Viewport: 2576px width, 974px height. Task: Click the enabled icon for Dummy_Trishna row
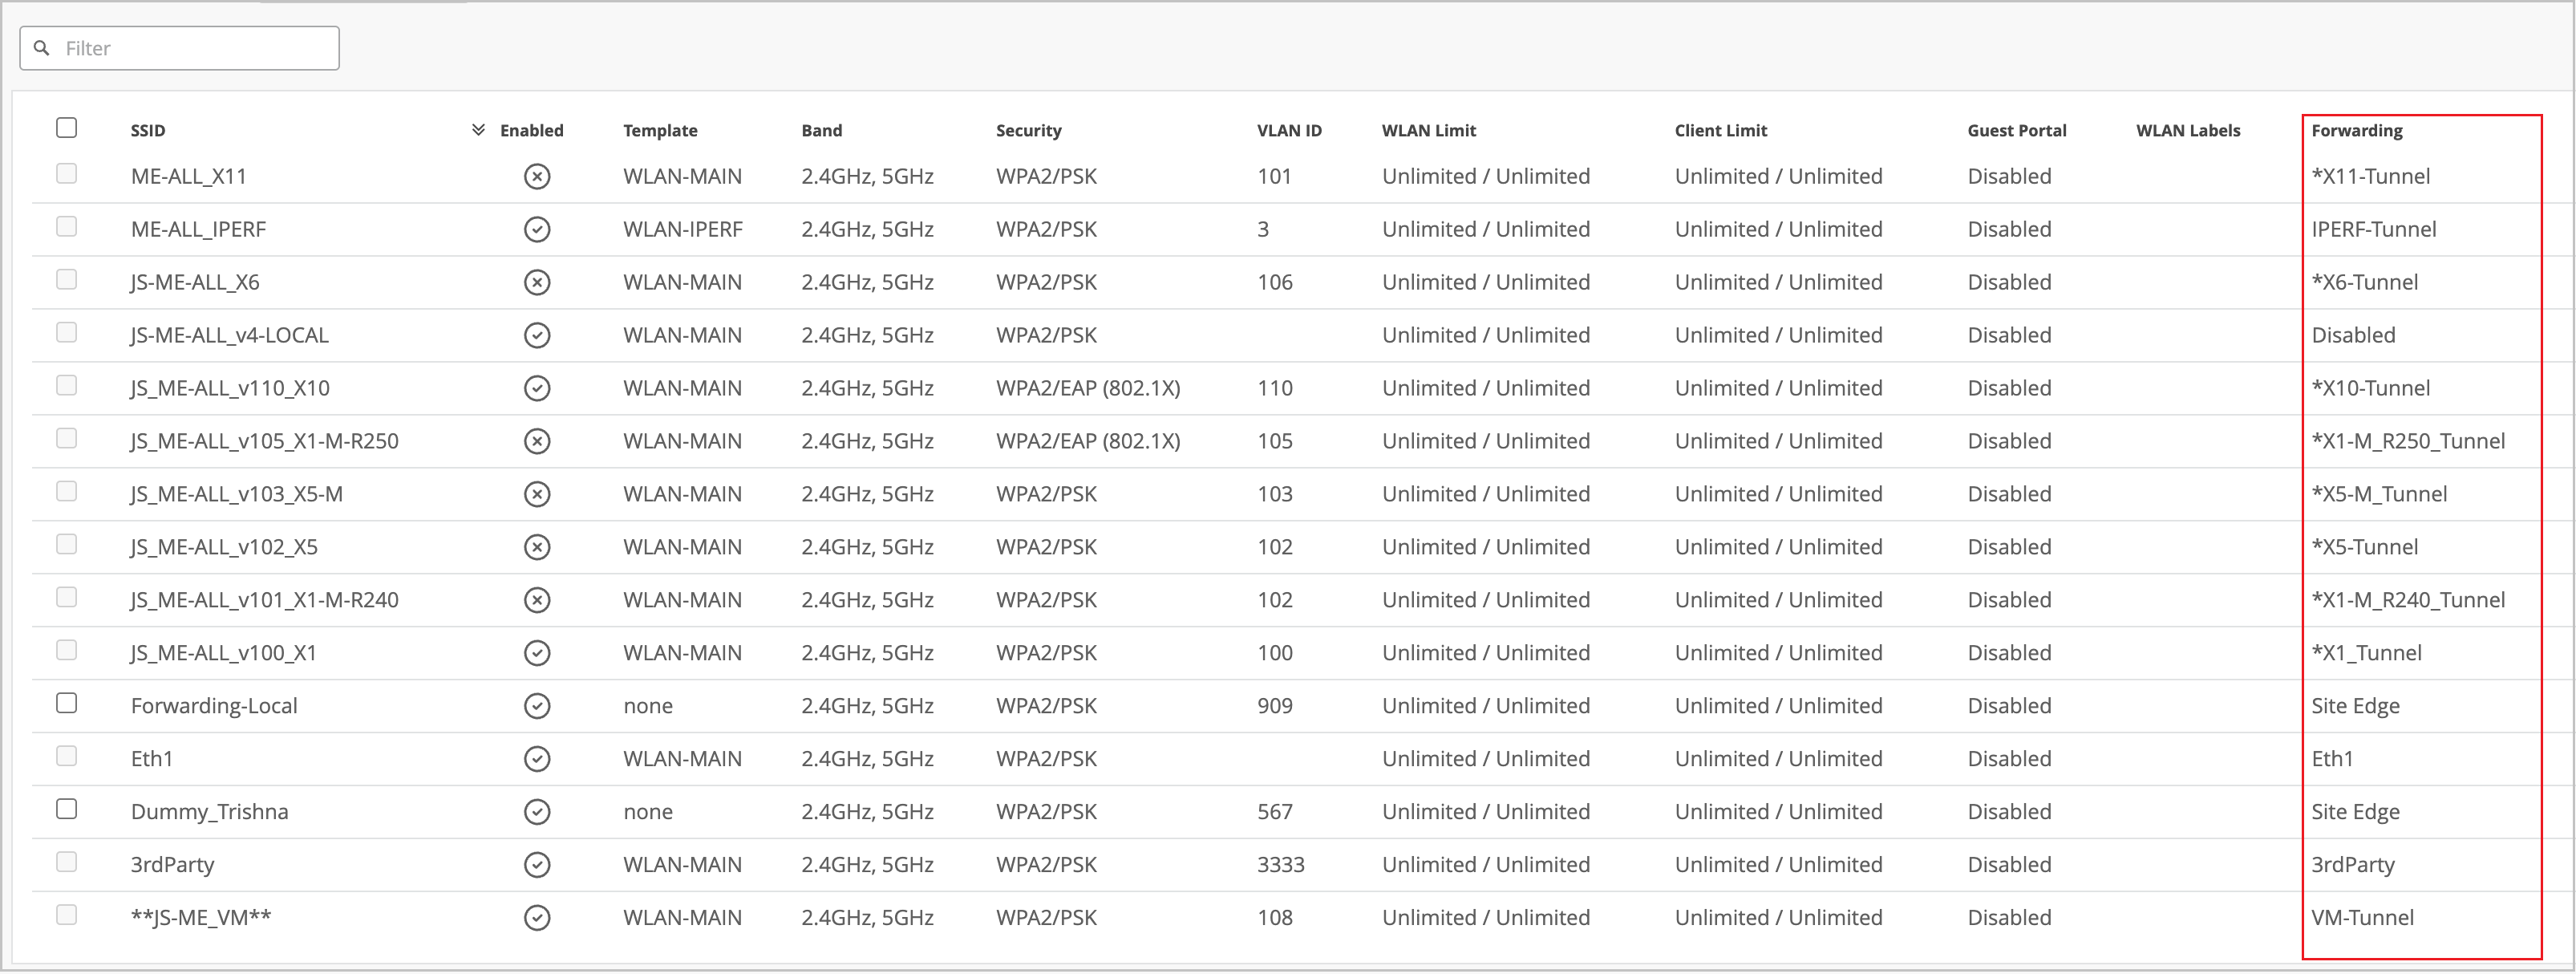pyautogui.click(x=537, y=812)
